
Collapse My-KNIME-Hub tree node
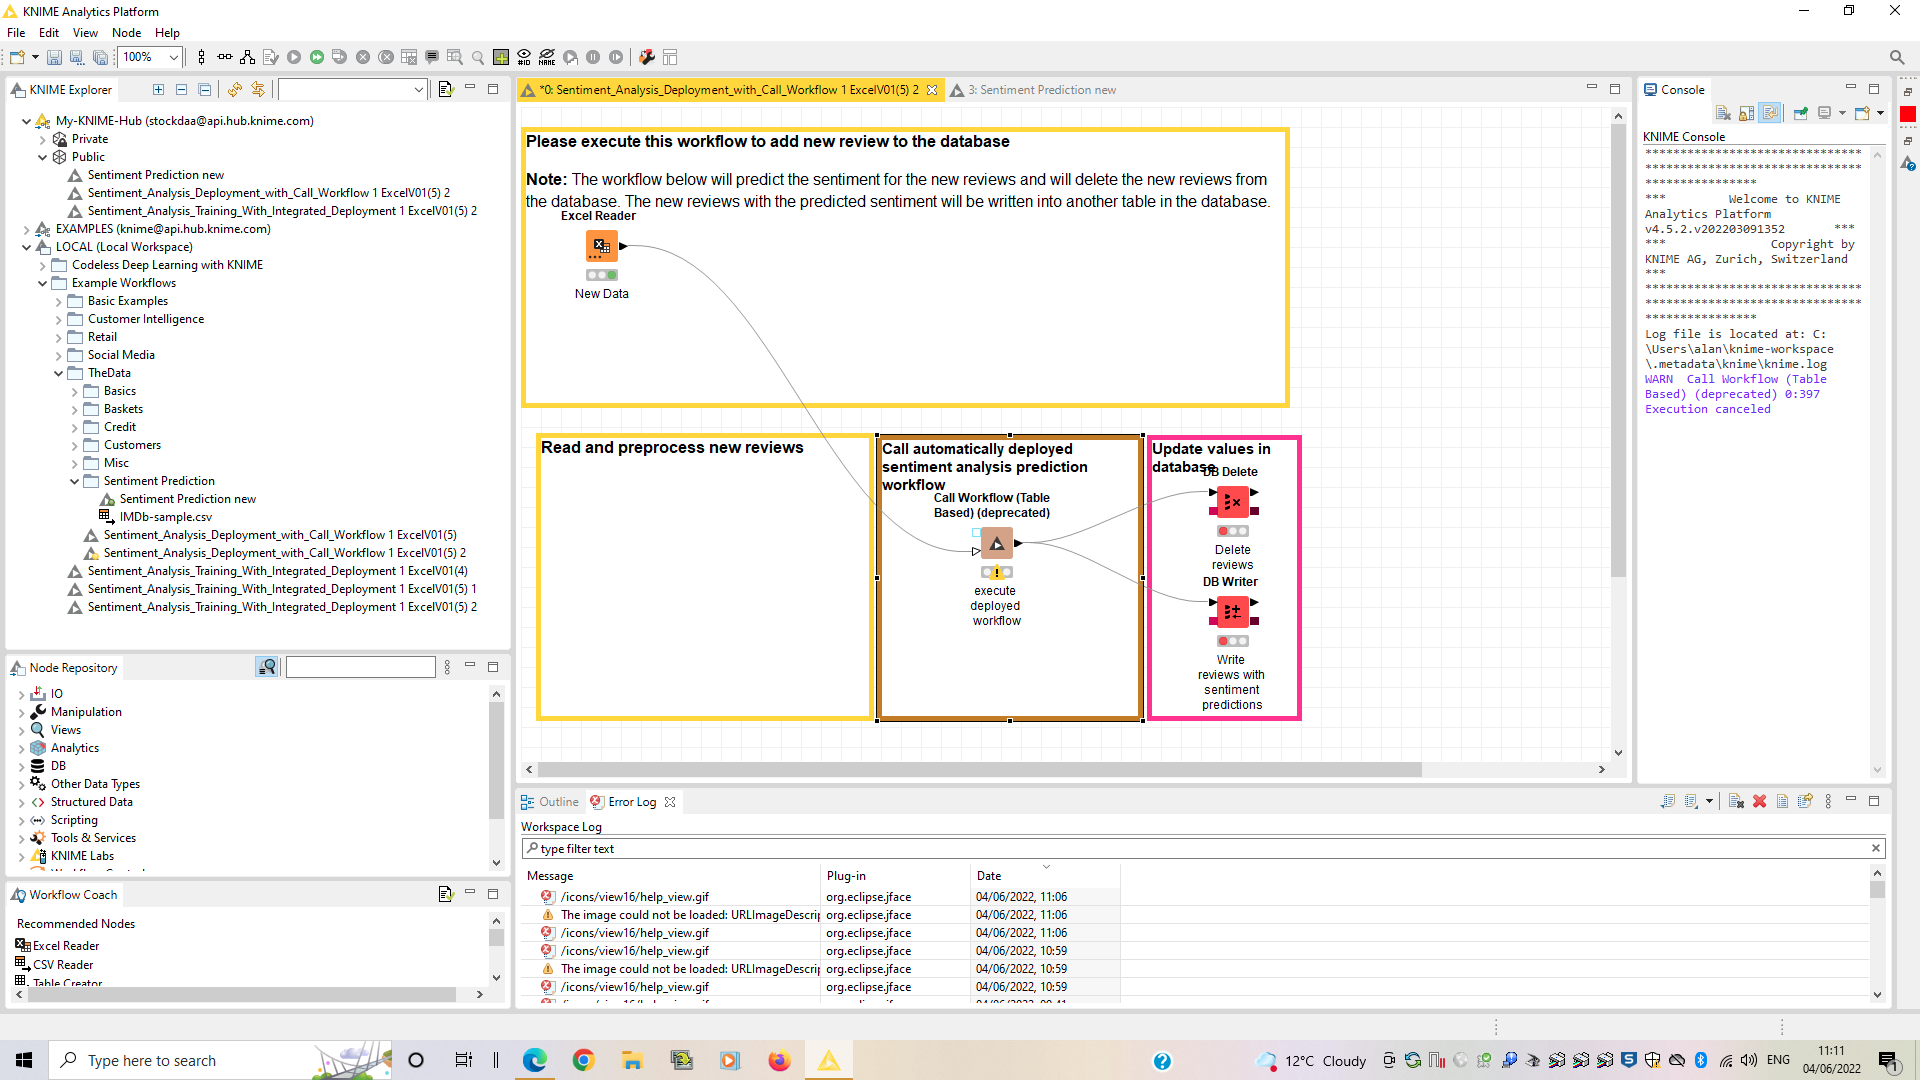point(26,121)
